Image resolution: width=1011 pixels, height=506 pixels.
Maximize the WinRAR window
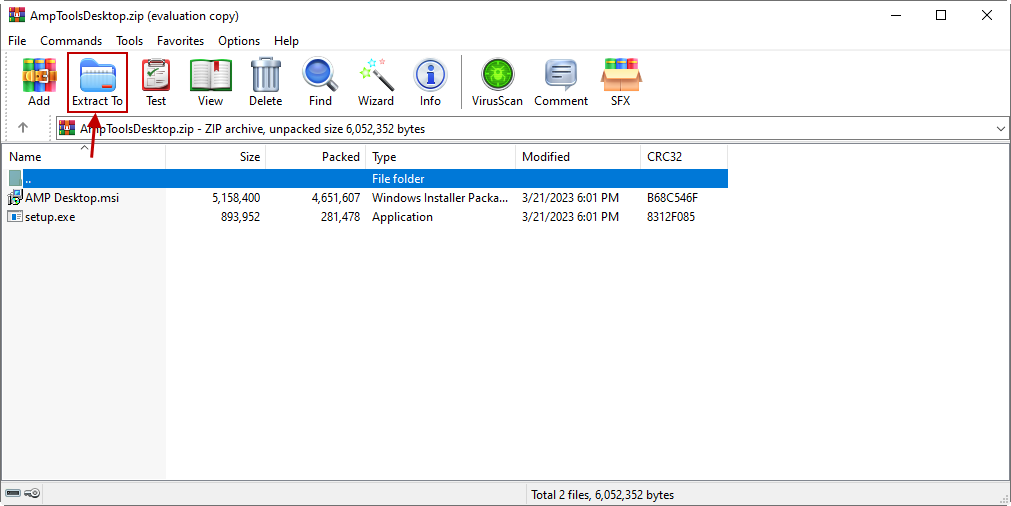941,15
